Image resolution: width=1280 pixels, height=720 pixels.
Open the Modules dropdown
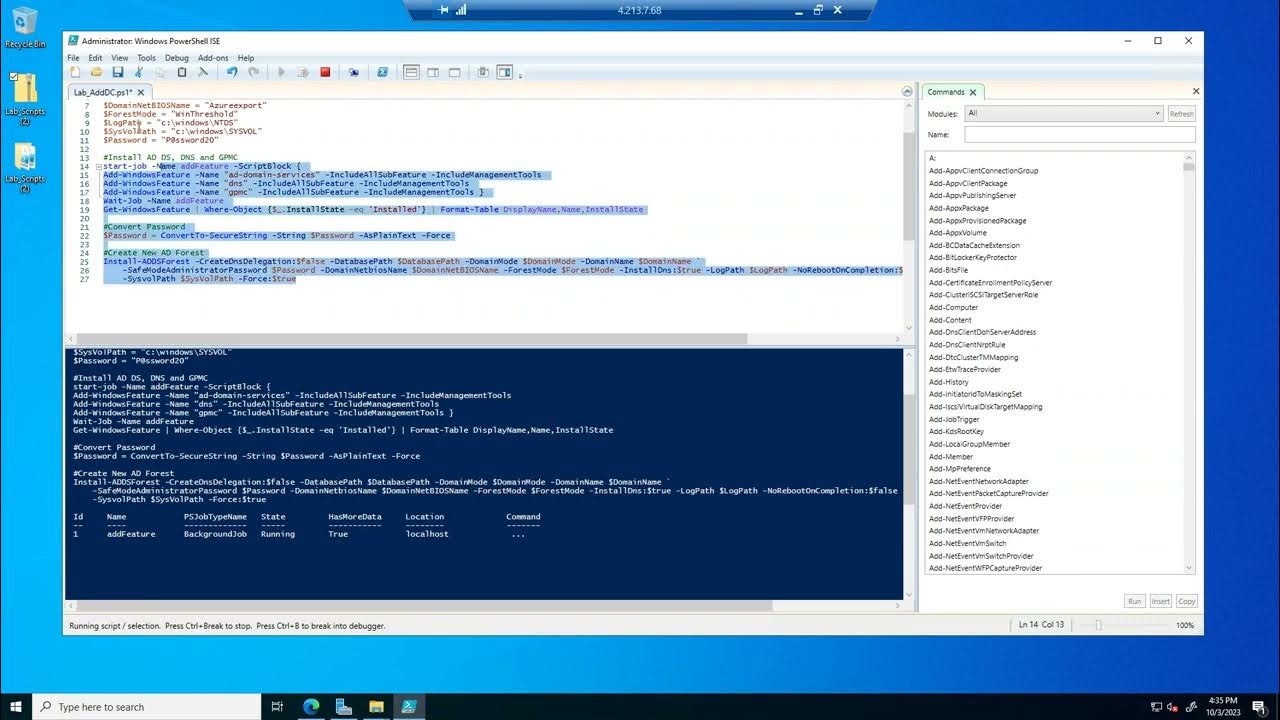point(1064,113)
